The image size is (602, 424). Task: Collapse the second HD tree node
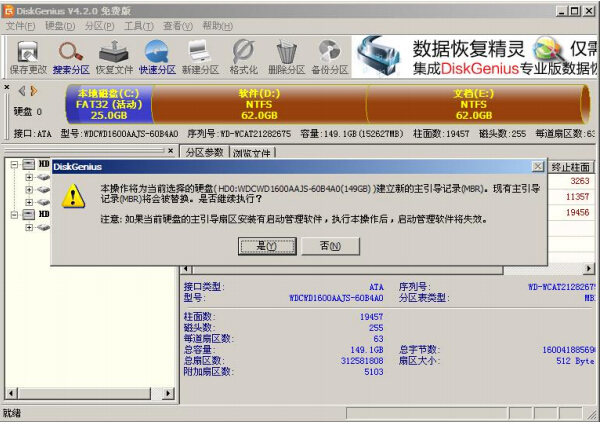pyautogui.click(x=14, y=214)
